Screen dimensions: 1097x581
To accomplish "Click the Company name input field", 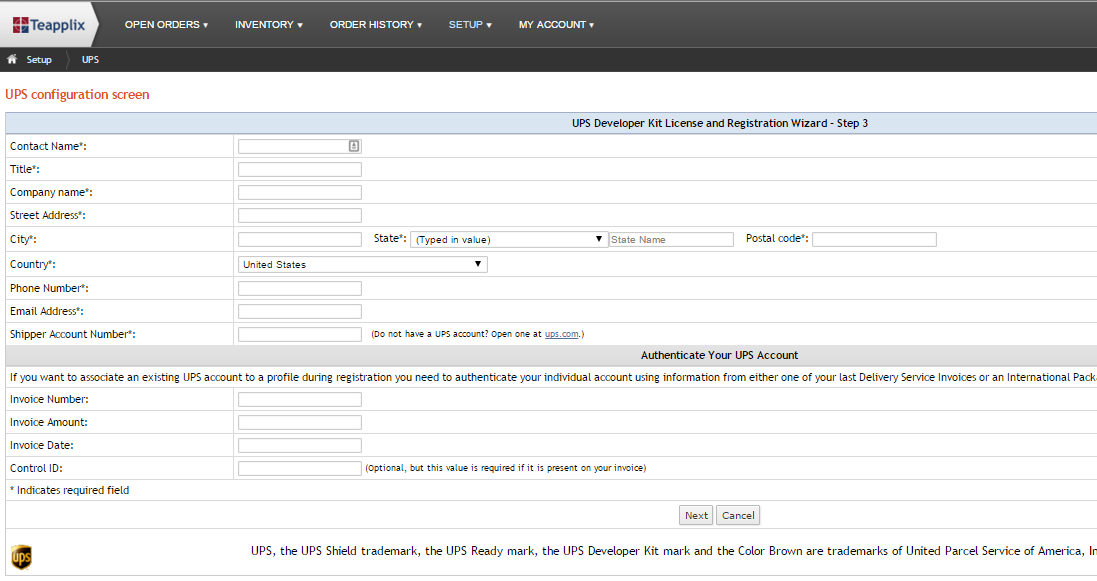I will 299,192.
